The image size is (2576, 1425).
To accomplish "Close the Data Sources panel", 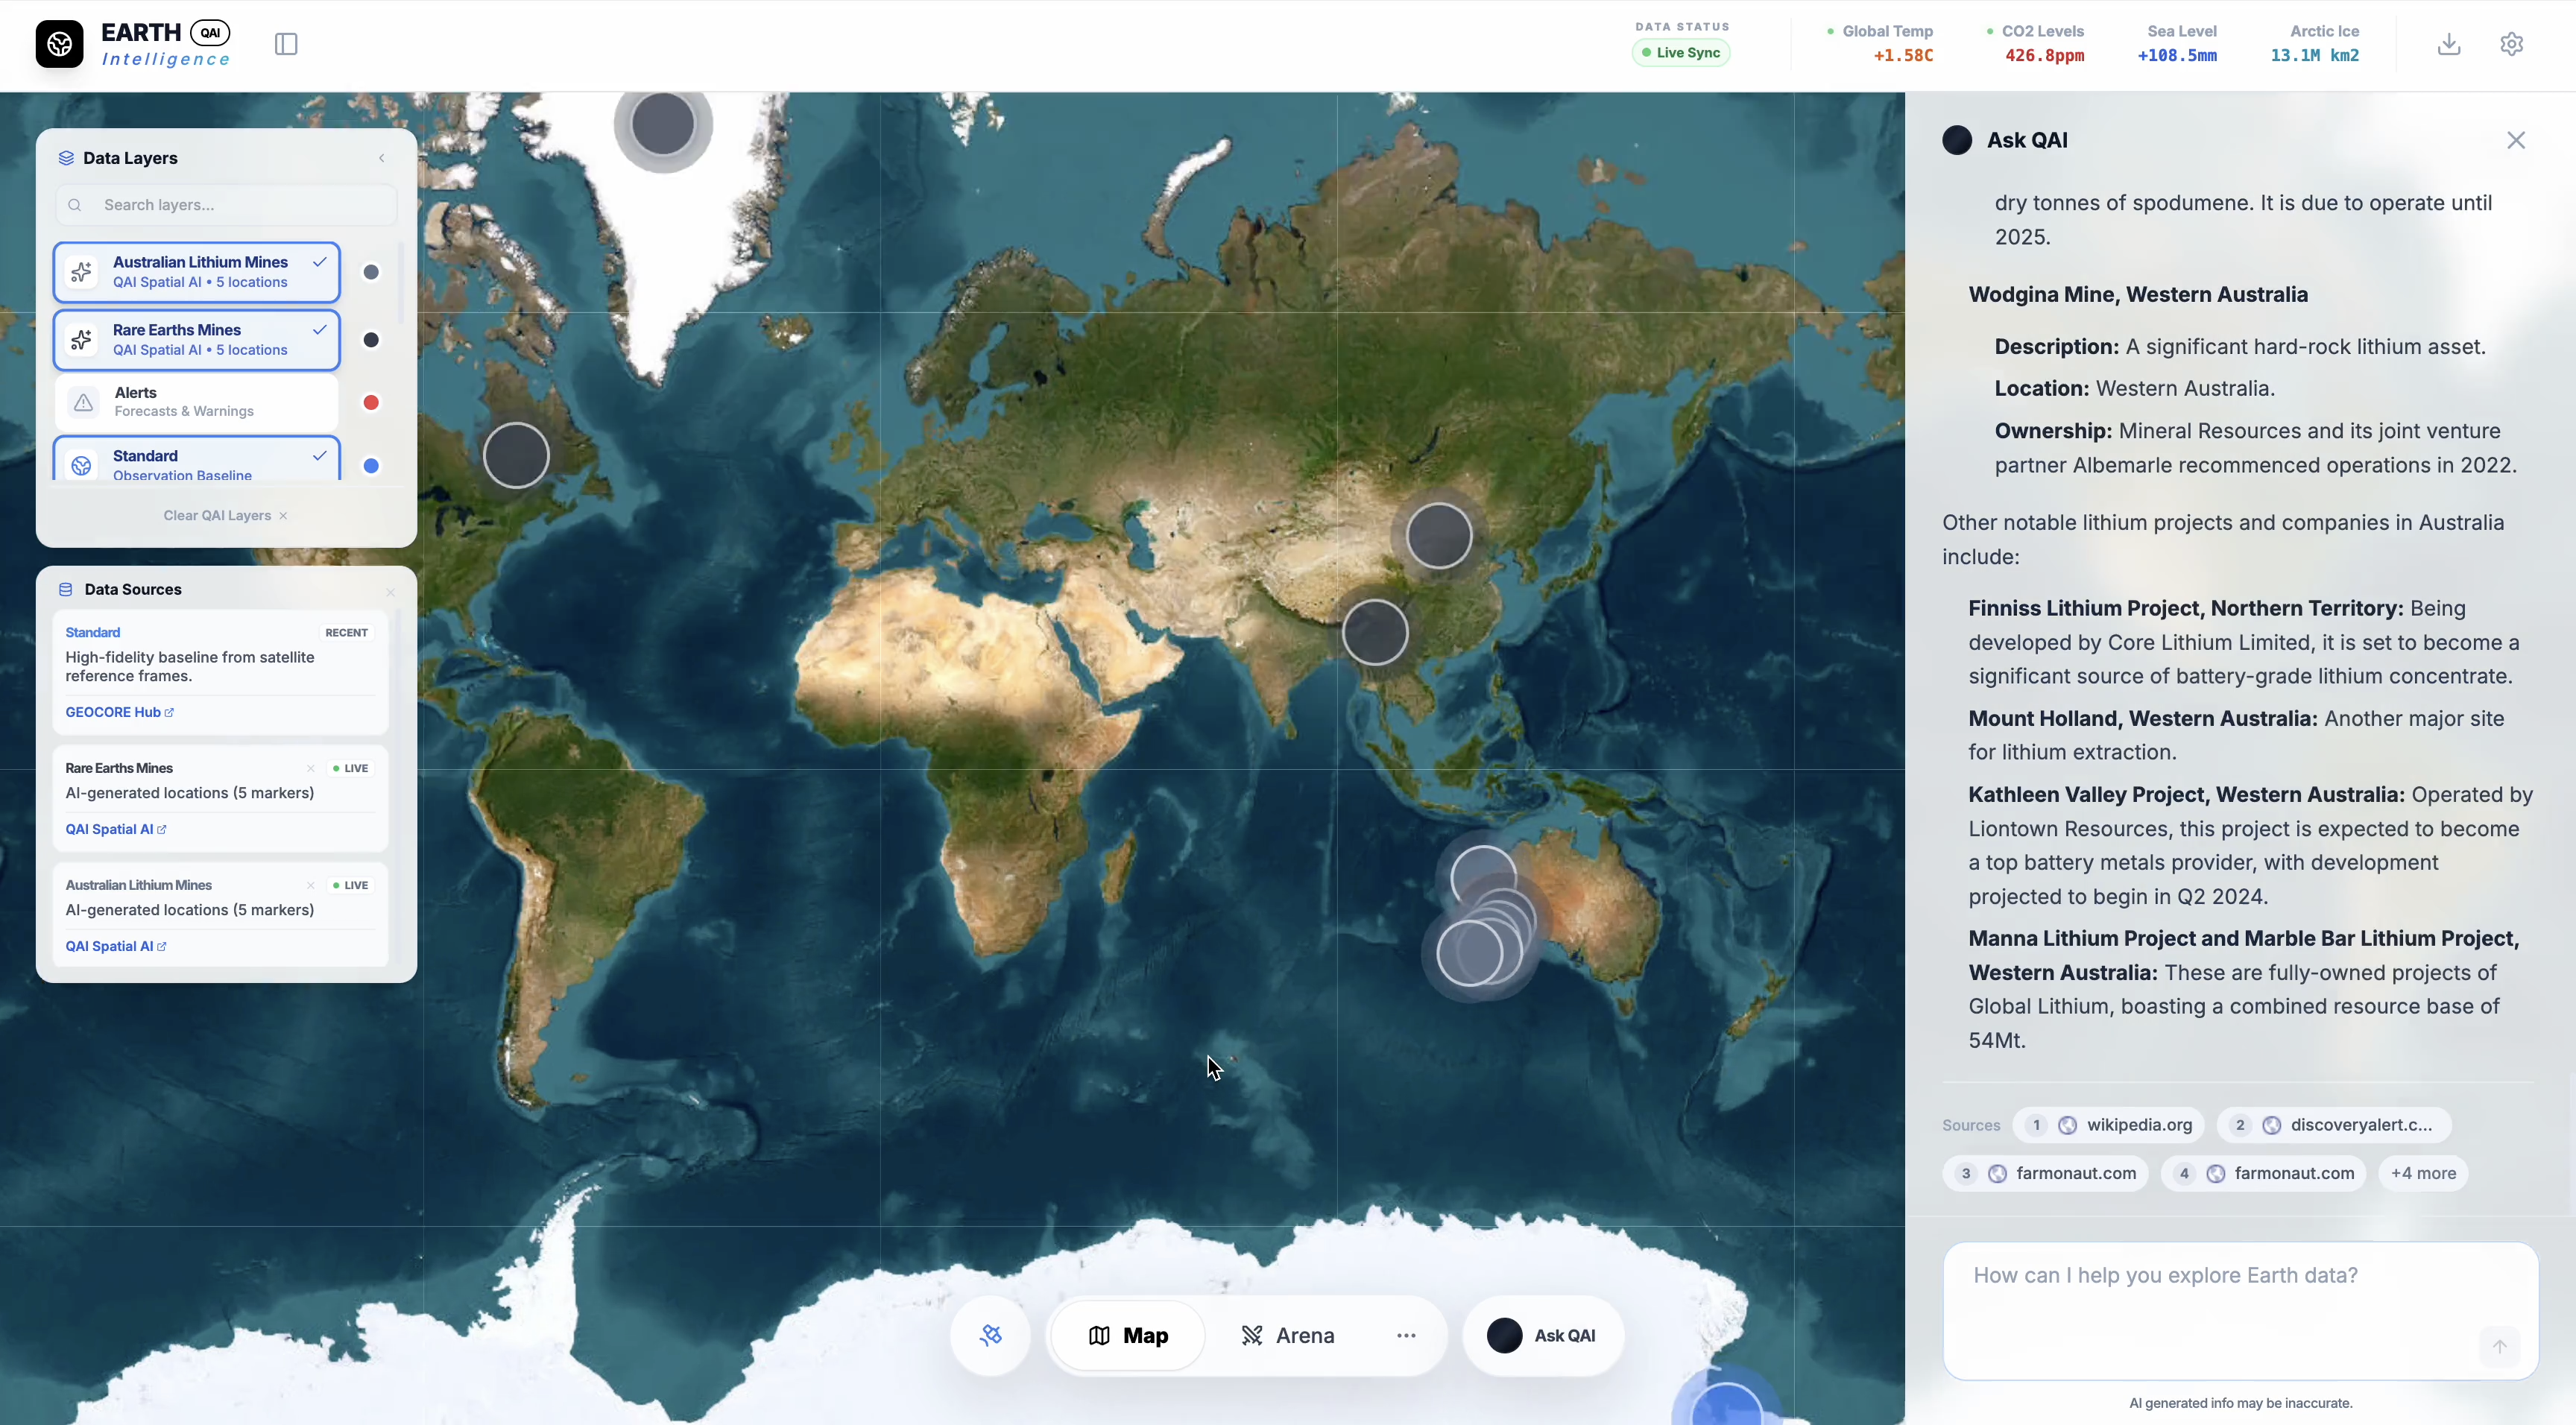I will click(x=391, y=592).
